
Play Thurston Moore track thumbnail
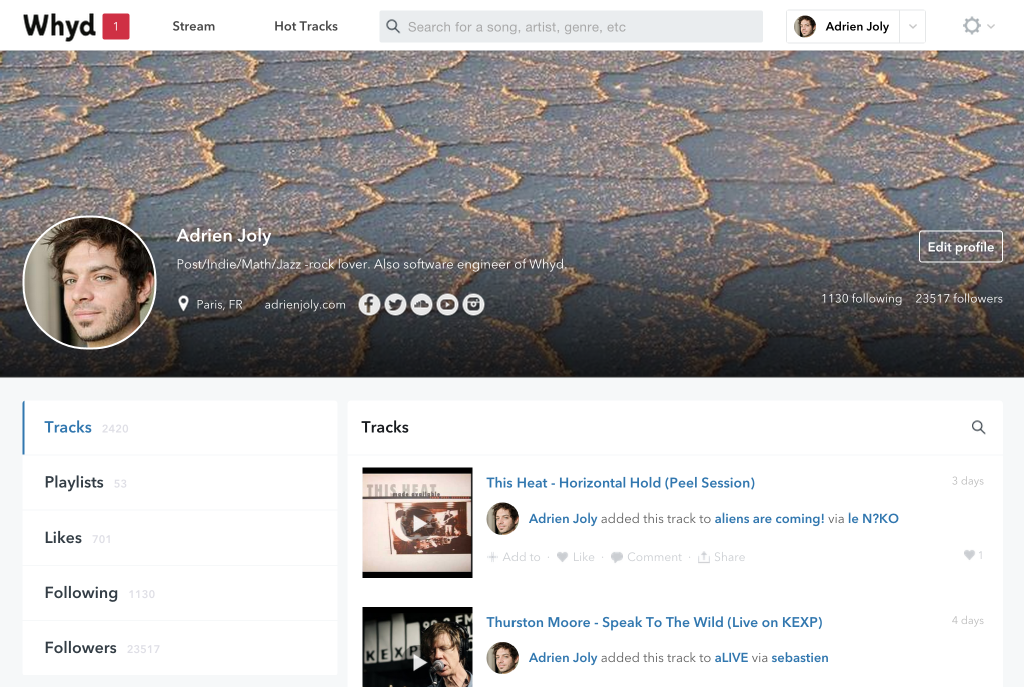click(x=417, y=647)
